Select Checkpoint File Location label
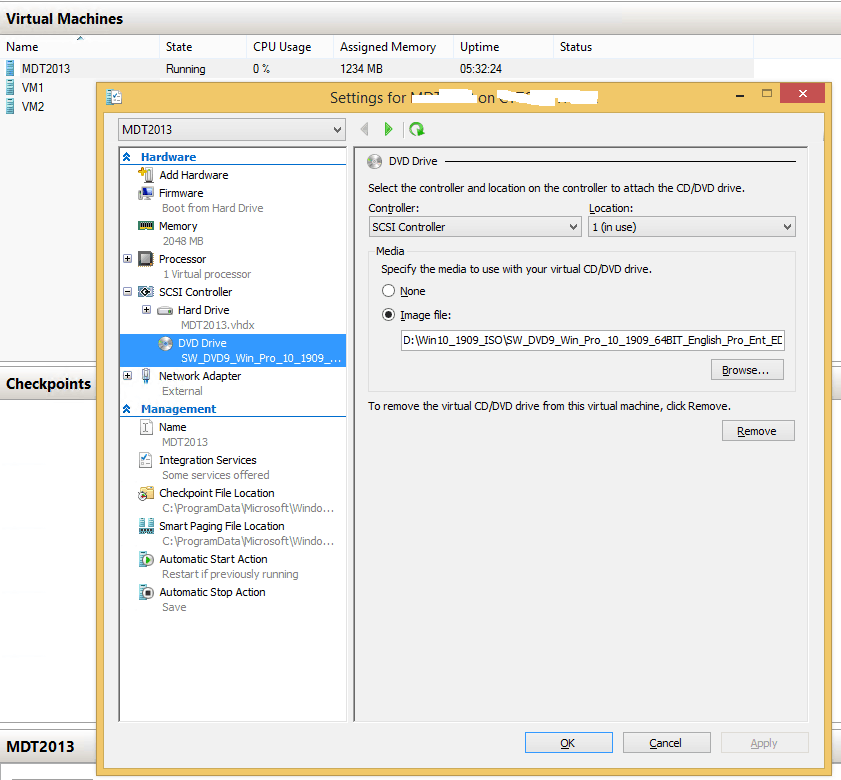Image resolution: width=841 pixels, height=780 pixels. coord(217,493)
